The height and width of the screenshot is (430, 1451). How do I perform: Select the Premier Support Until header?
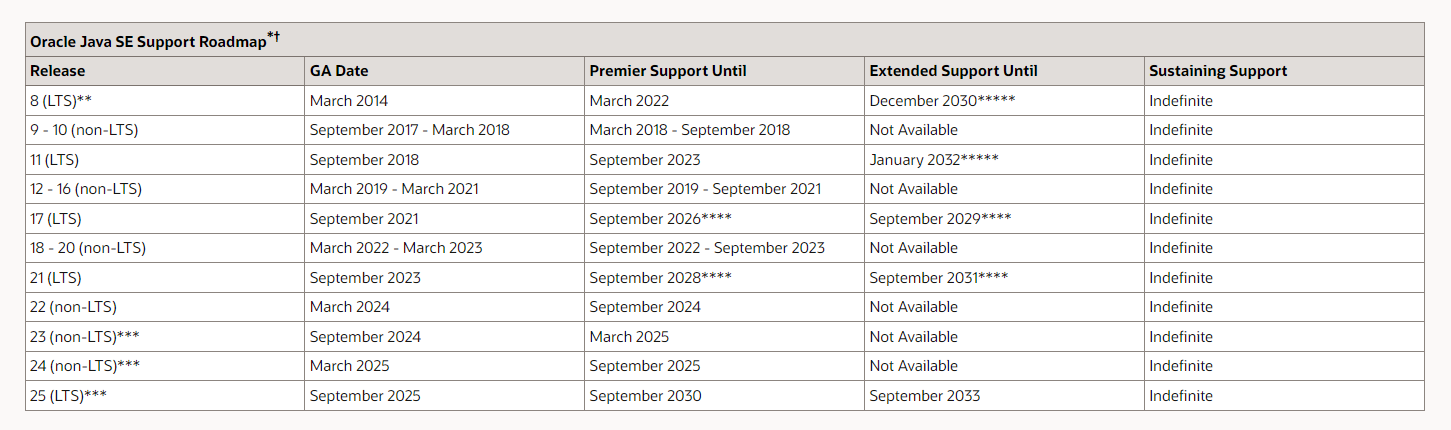tap(668, 71)
